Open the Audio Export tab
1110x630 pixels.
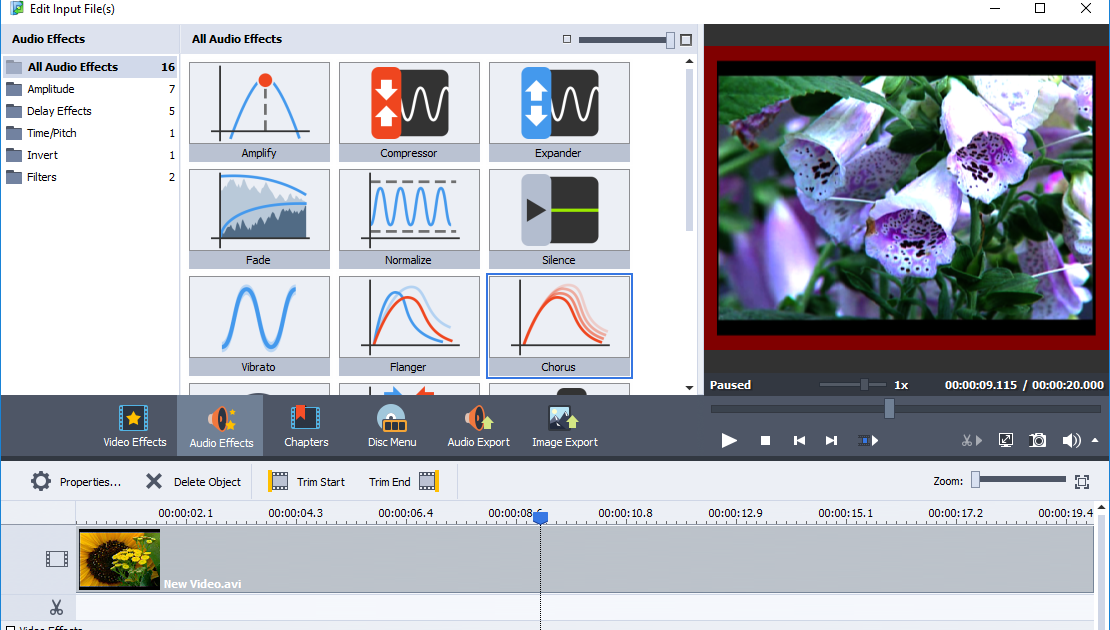click(479, 426)
